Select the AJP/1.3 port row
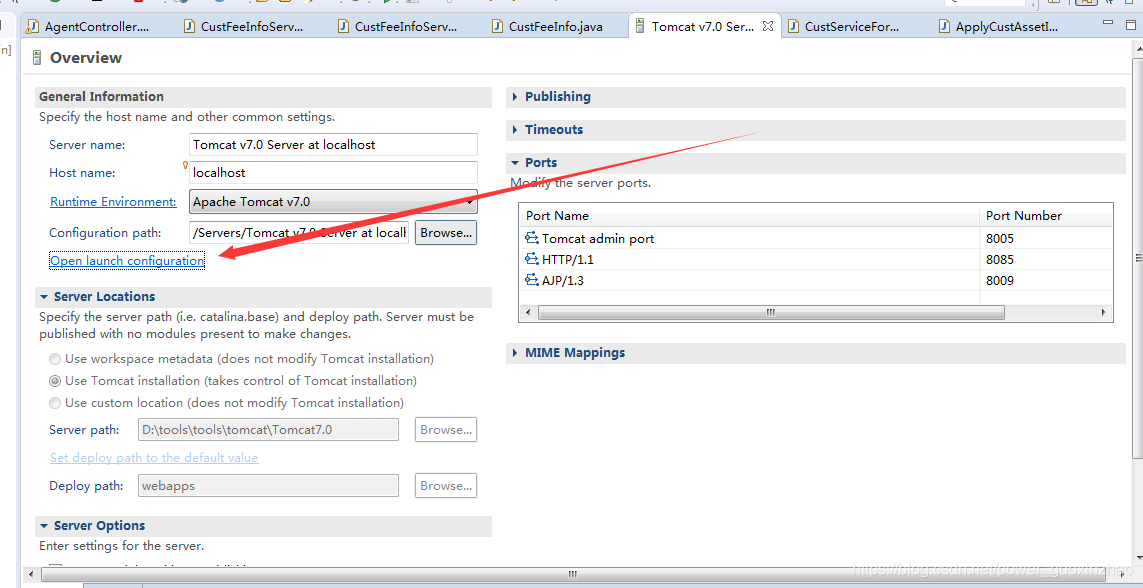 point(816,281)
